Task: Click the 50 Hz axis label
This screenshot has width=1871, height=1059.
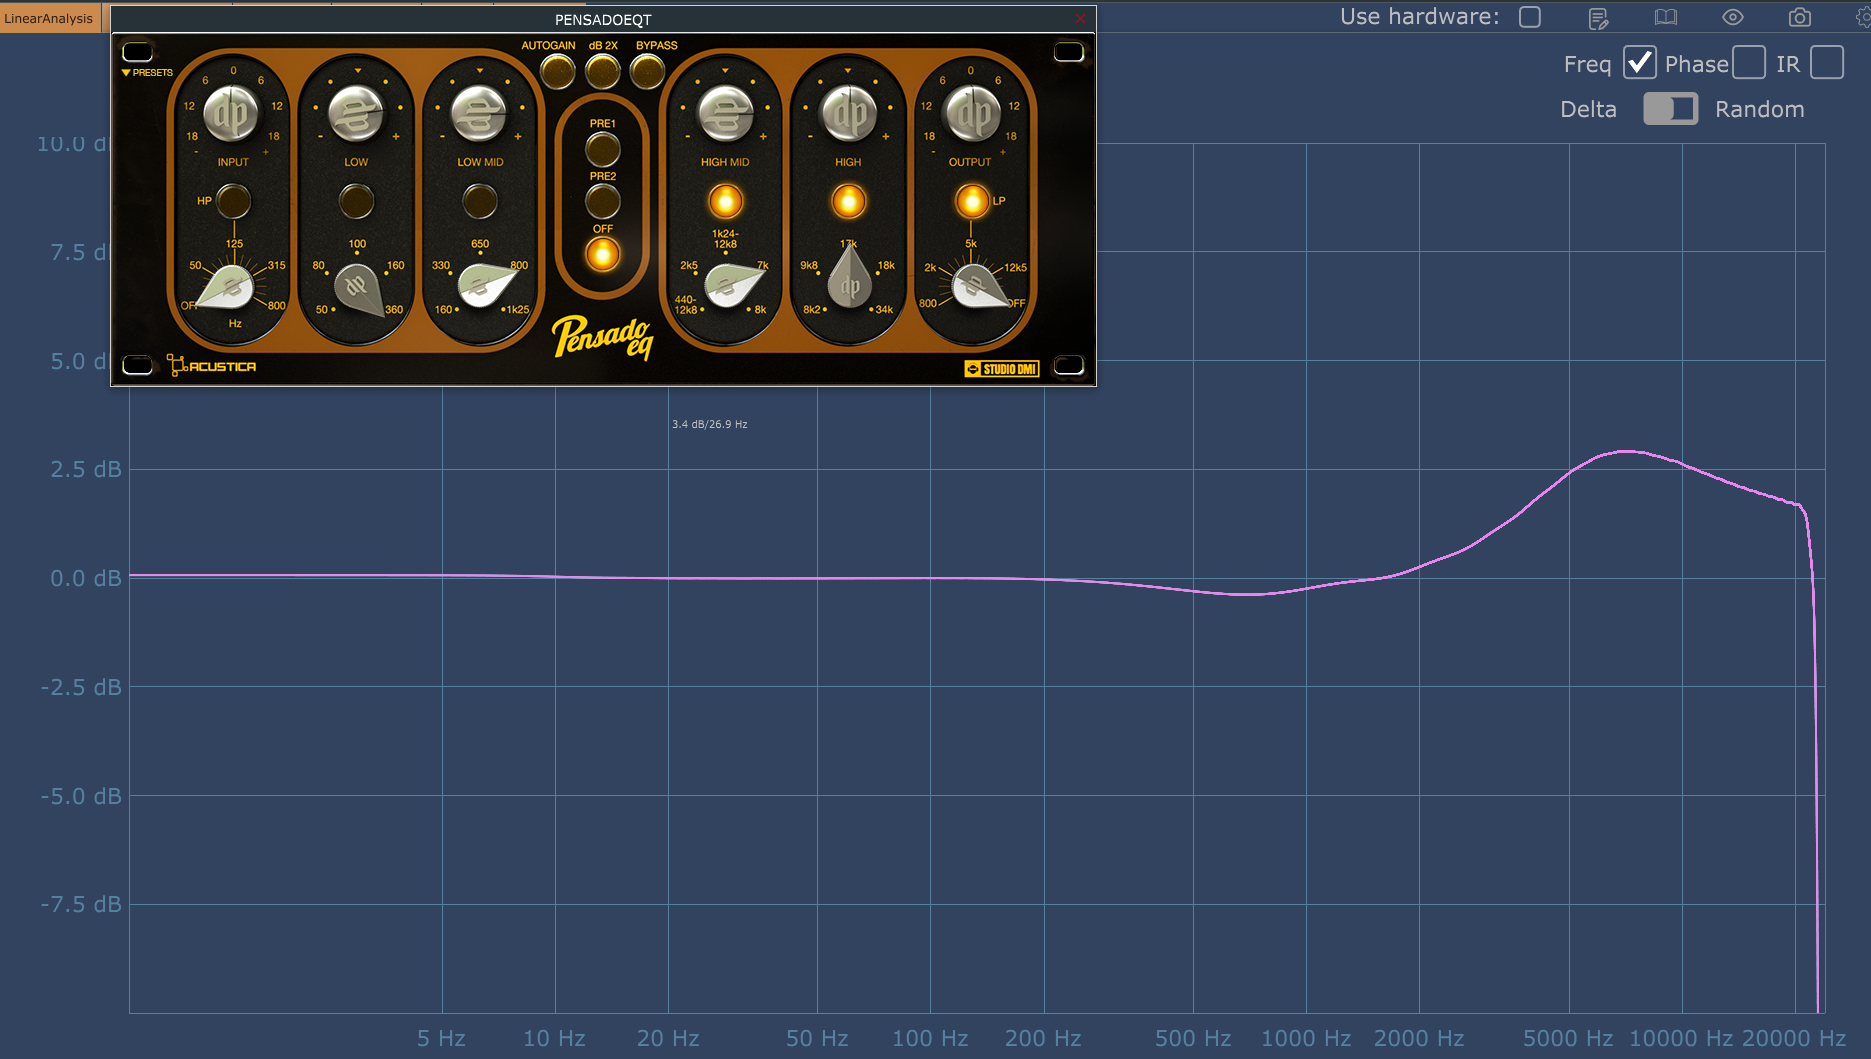Action: [x=817, y=1038]
